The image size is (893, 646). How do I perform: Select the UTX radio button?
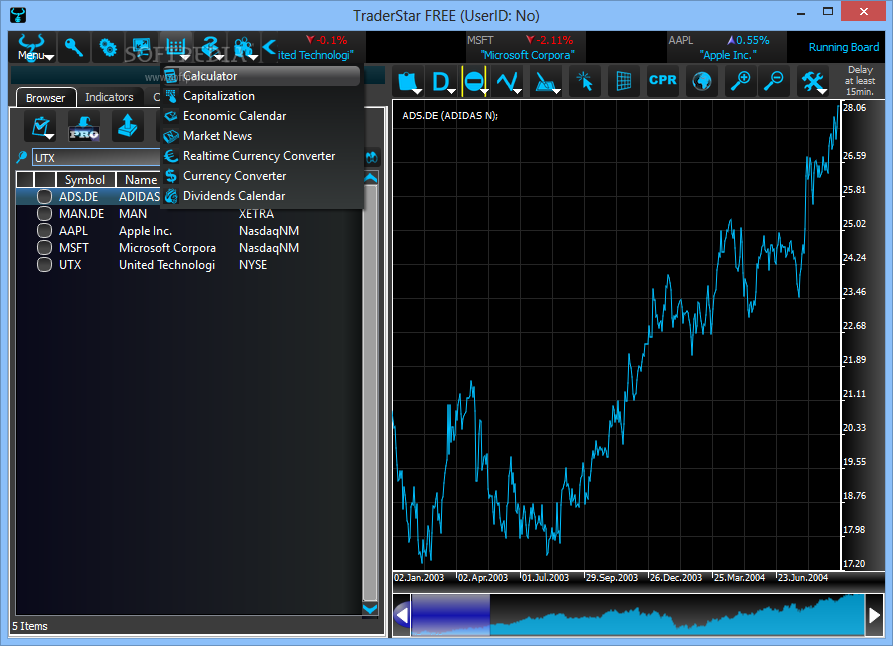(x=44, y=265)
